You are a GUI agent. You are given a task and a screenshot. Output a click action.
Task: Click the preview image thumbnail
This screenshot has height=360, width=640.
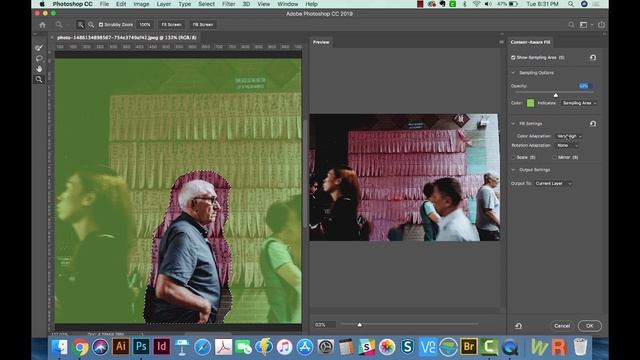404,177
